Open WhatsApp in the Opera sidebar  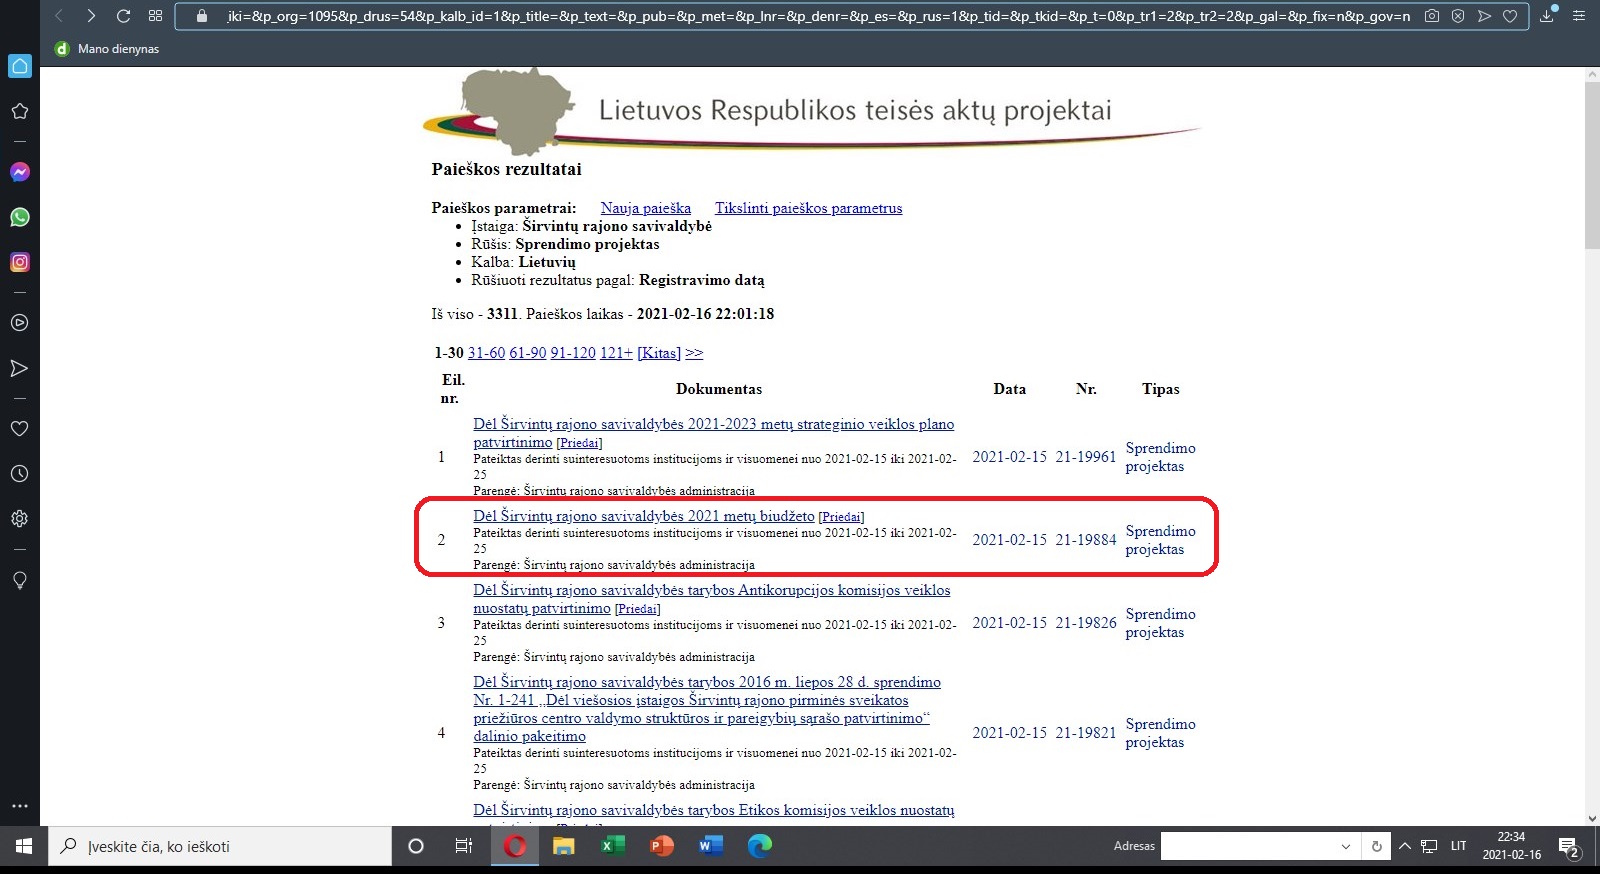19,217
